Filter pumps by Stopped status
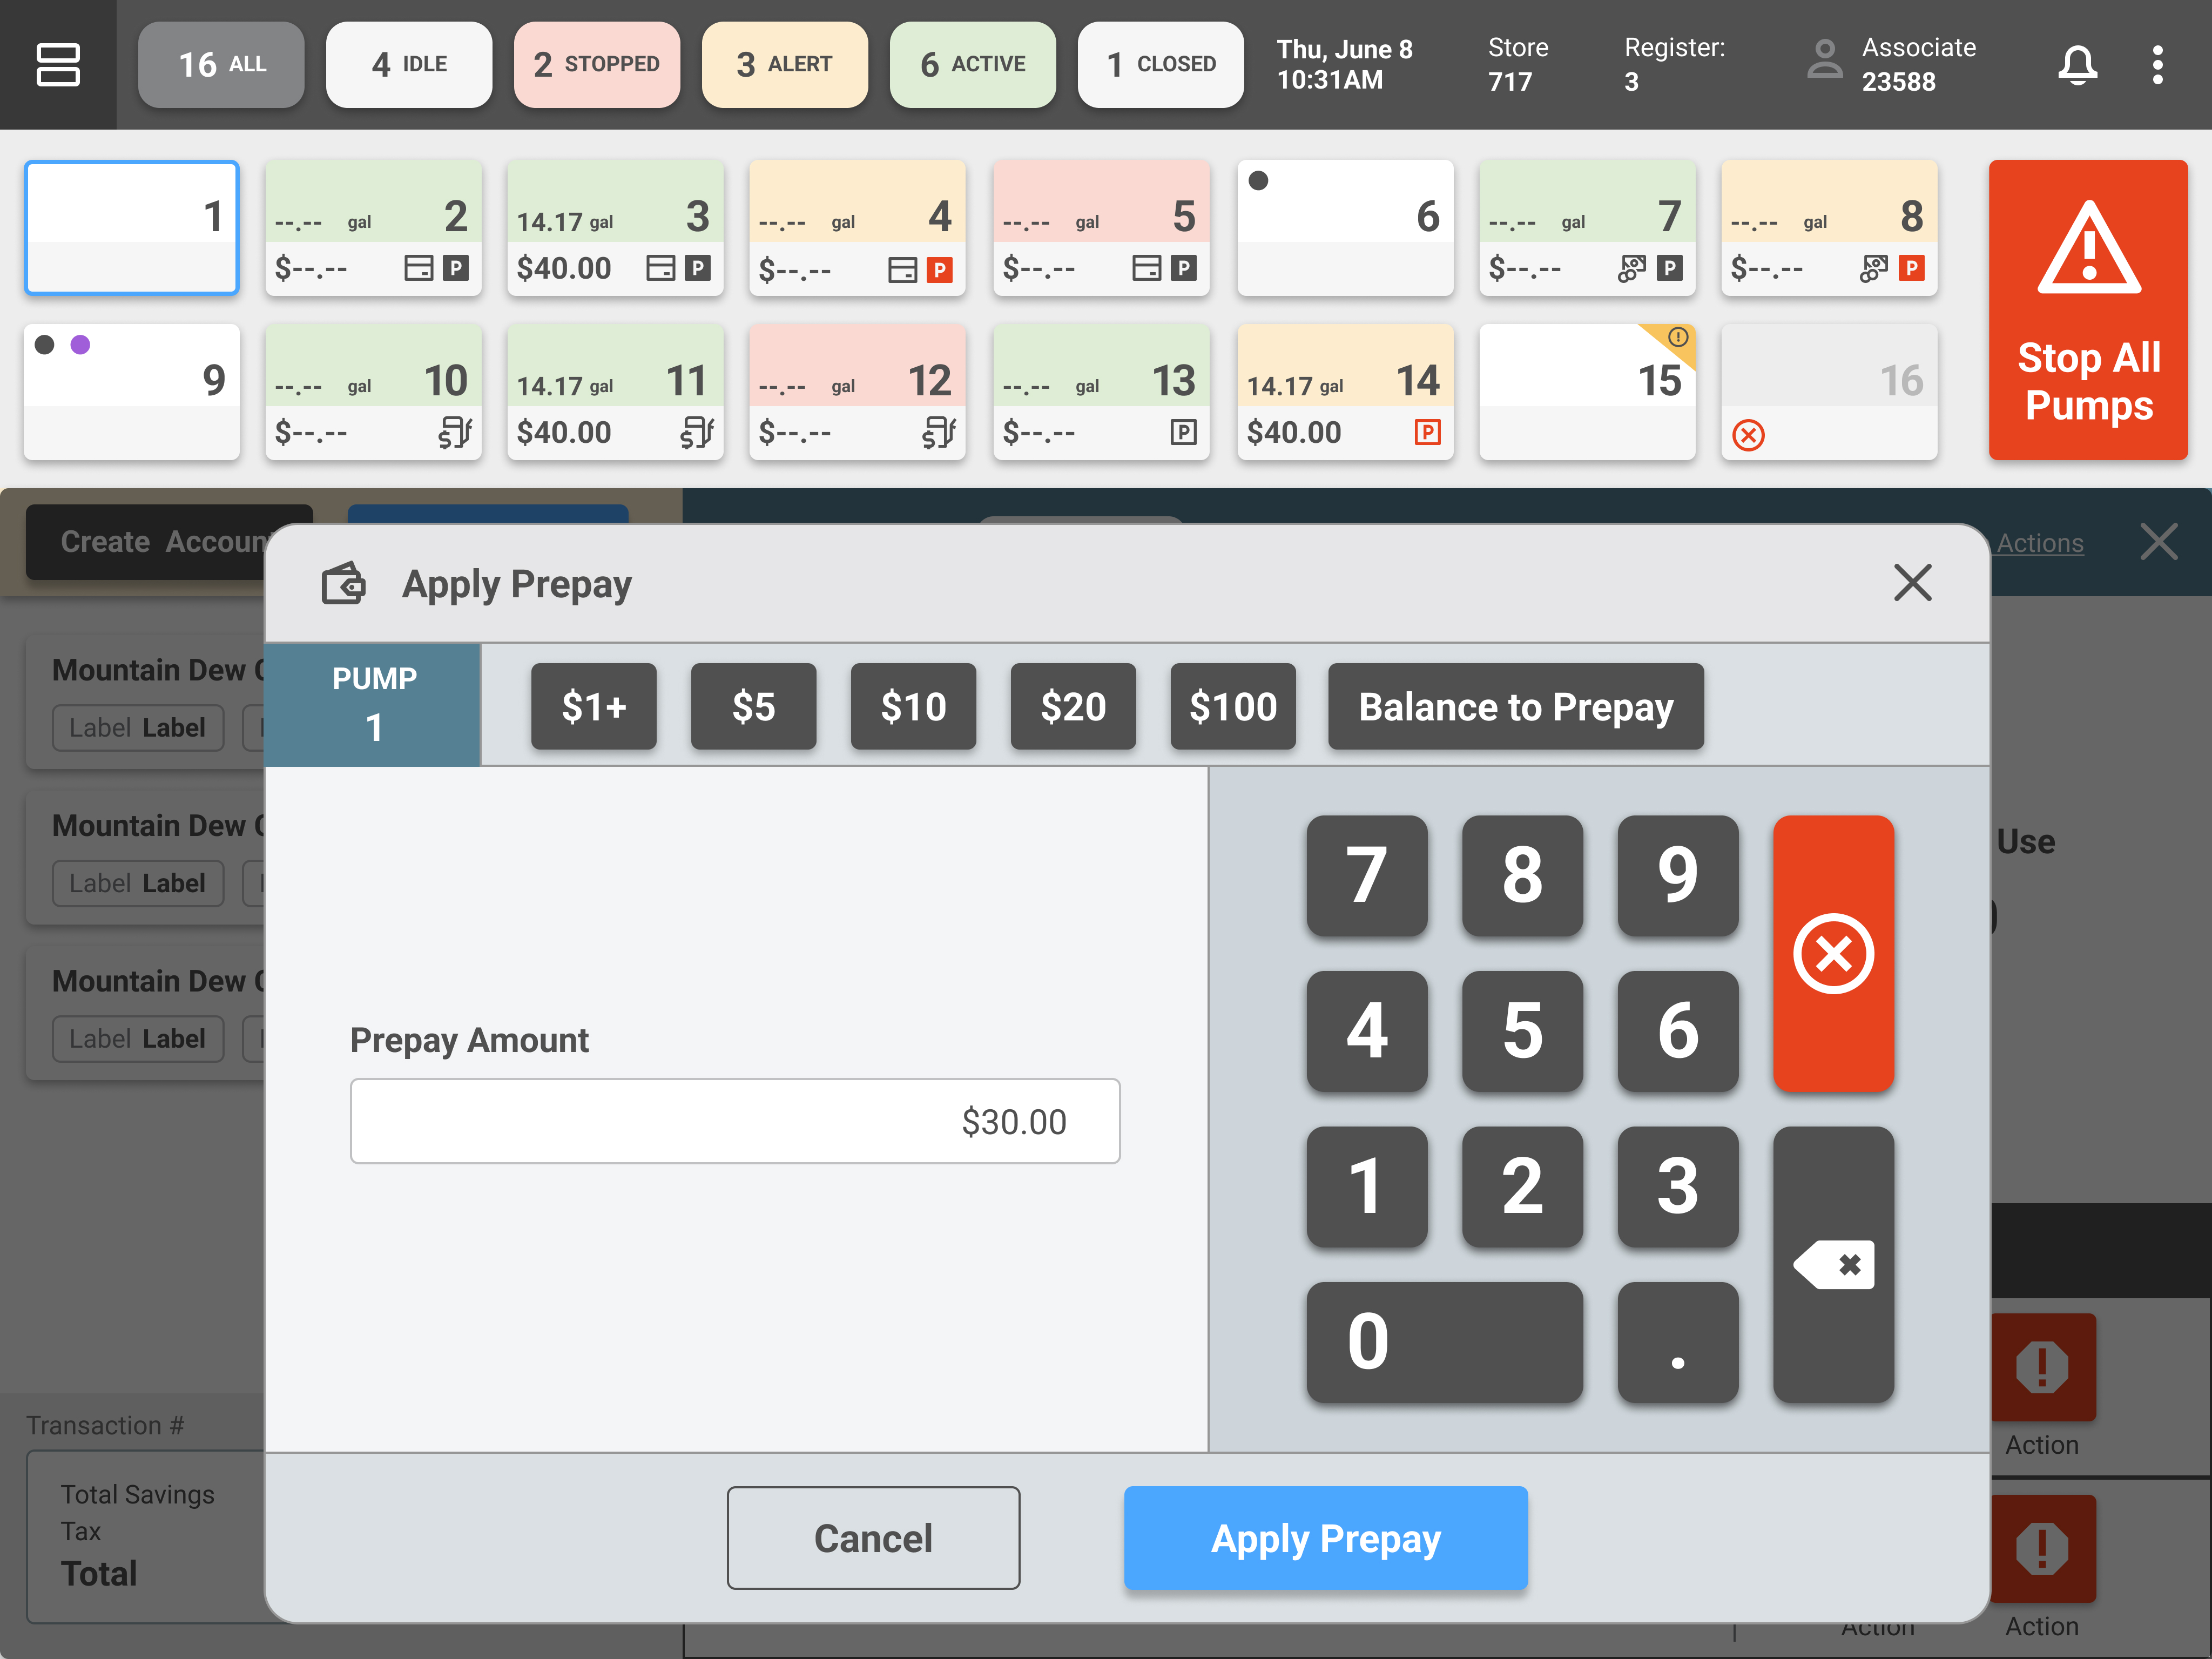 click(x=597, y=64)
